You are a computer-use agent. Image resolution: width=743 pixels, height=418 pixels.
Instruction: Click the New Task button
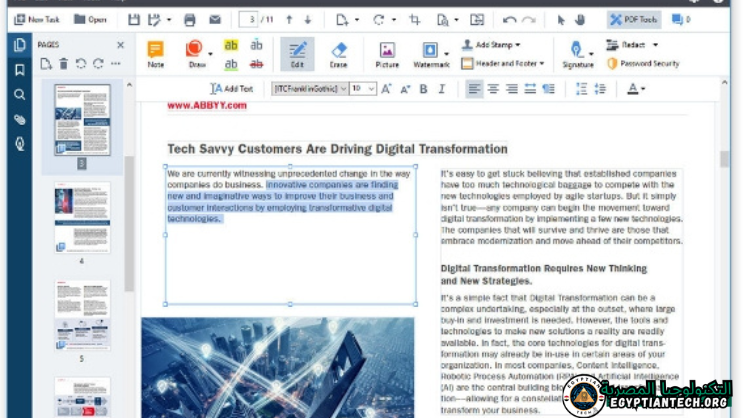click(36, 19)
